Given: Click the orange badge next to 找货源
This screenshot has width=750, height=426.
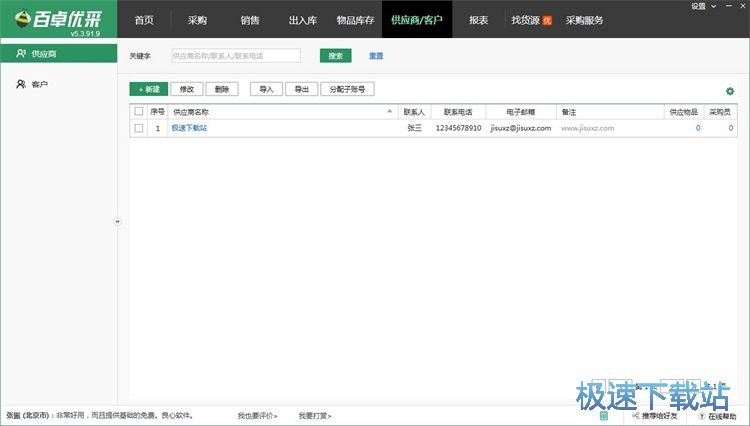Looking at the screenshot, I should point(547,21).
